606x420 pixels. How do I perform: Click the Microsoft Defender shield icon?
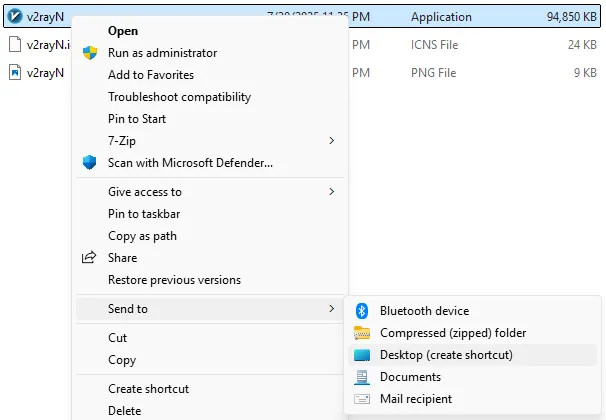coord(89,163)
